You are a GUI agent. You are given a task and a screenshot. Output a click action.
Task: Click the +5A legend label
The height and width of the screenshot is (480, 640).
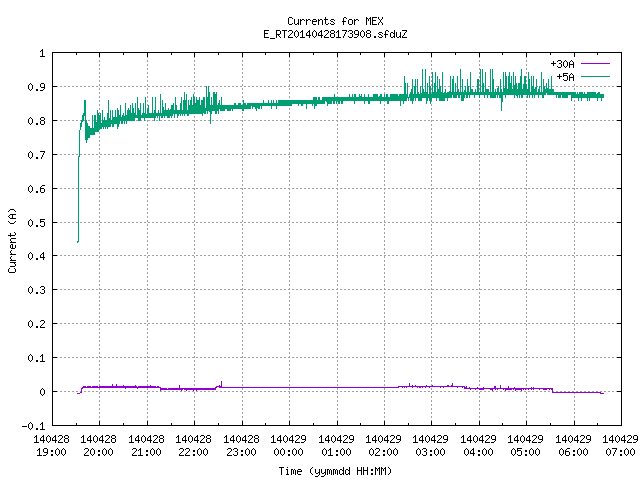pos(565,77)
